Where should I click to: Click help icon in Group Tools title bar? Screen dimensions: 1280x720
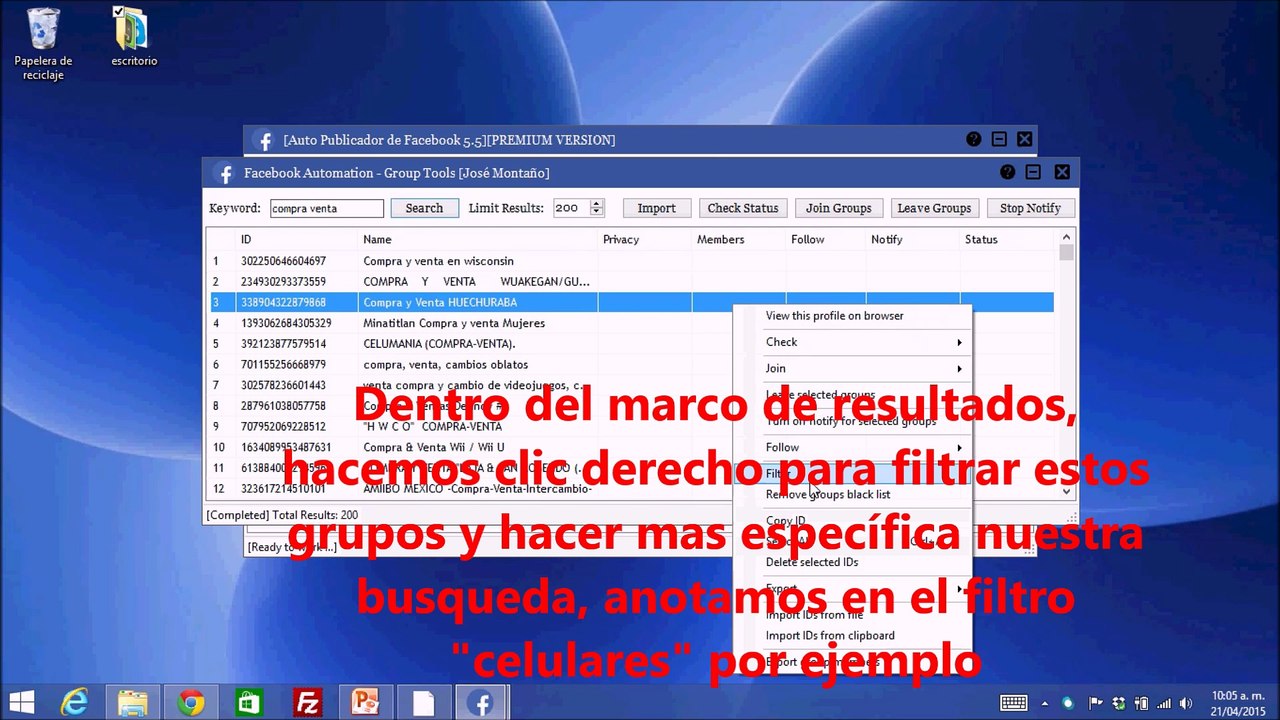tap(1007, 173)
